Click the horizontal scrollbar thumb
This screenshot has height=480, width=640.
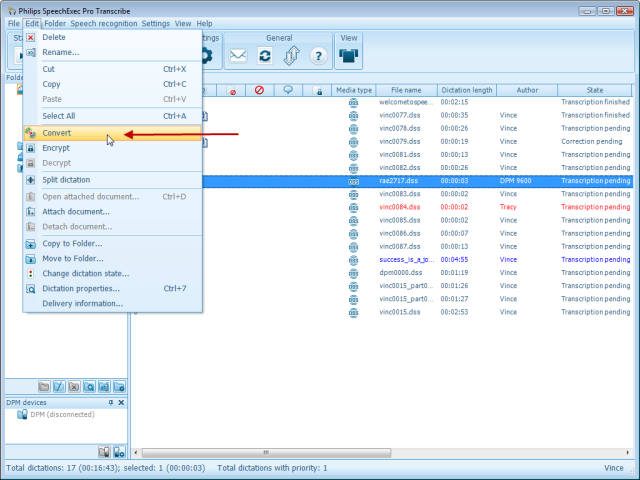(266, 452)
